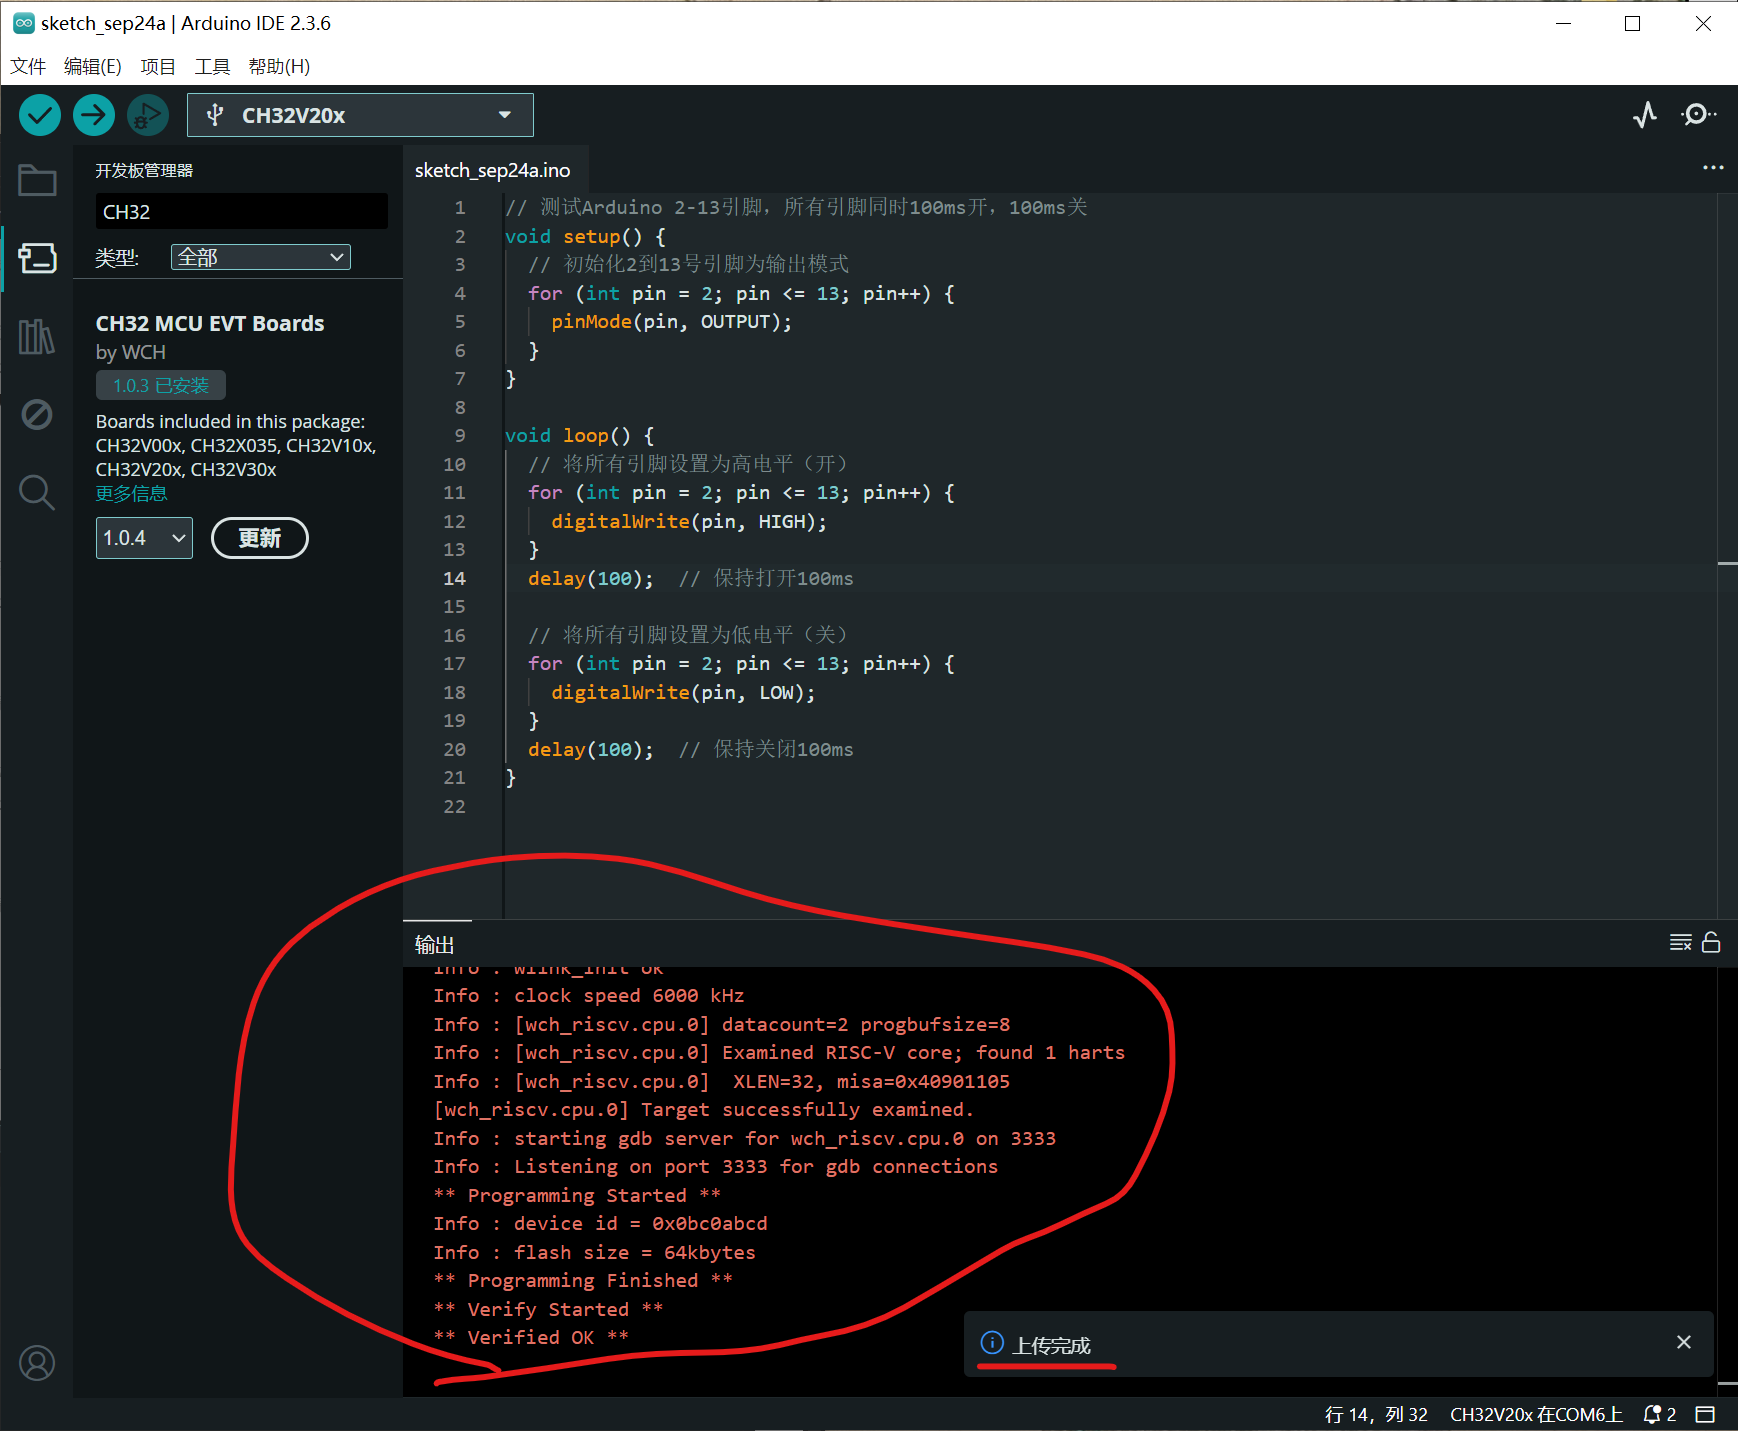Open the Serial Monitor
1738x1431 pixels.
point(1697,115)
